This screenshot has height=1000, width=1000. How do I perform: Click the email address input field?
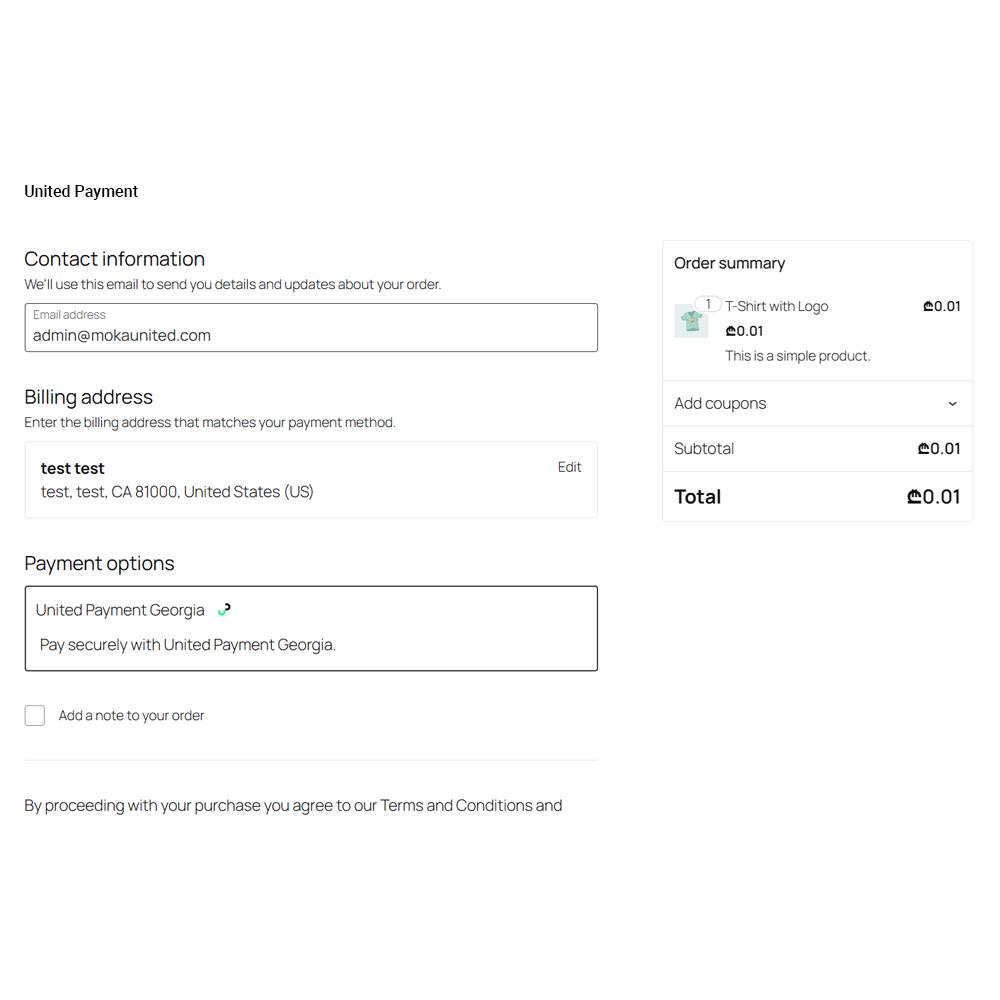pyautogui.click(x=311, y=335)
